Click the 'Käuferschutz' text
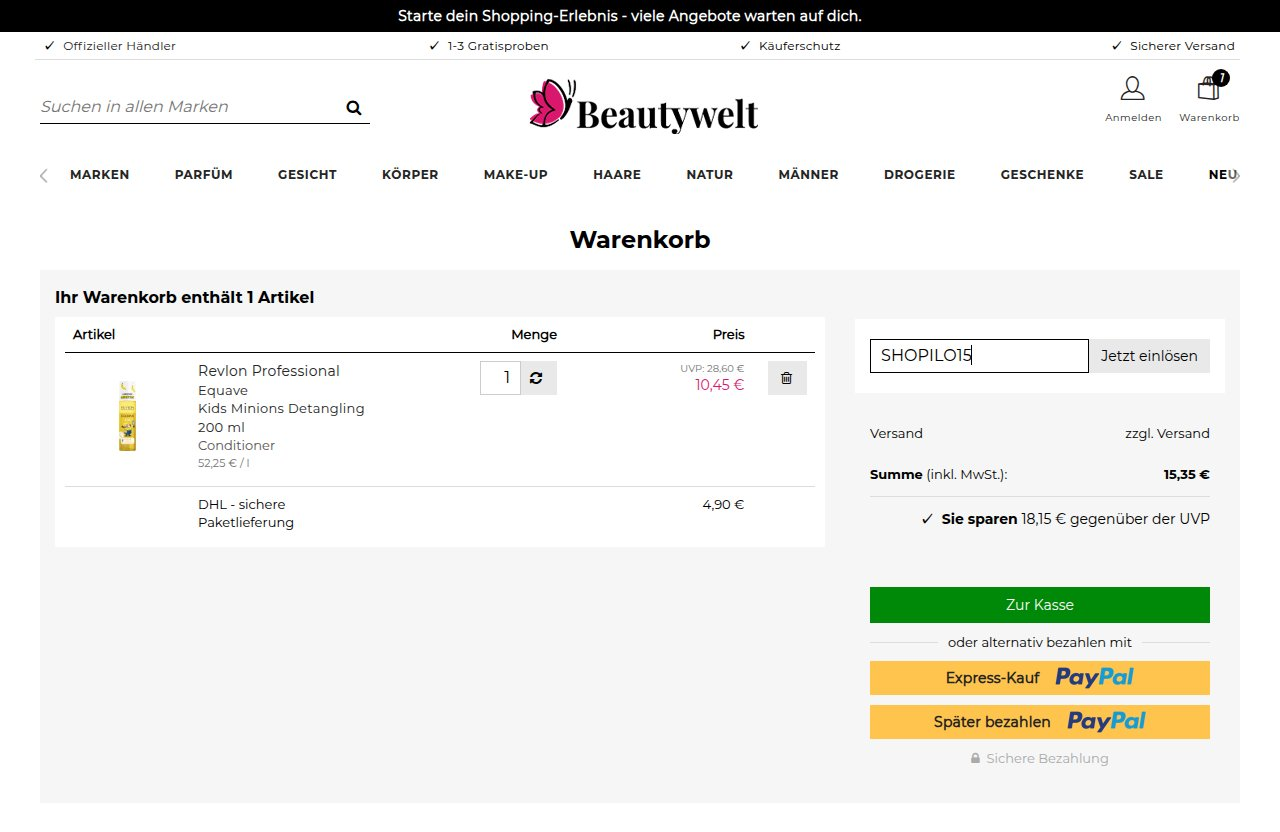 coord(799,46)
